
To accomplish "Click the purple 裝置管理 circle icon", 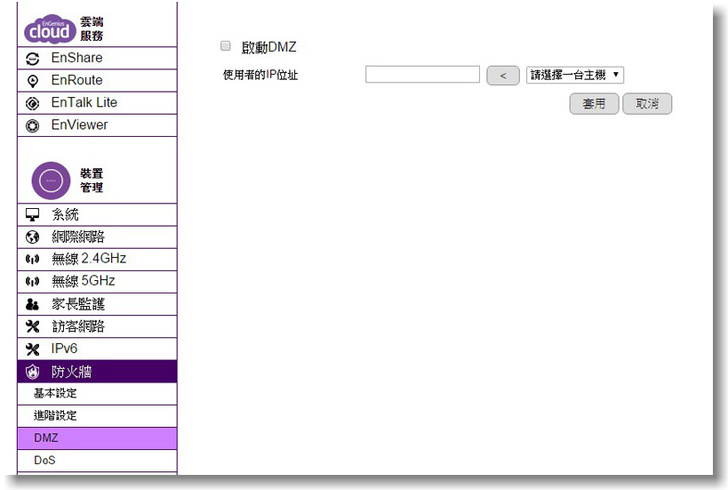I will pyautogui.click(x=50, y=180).
